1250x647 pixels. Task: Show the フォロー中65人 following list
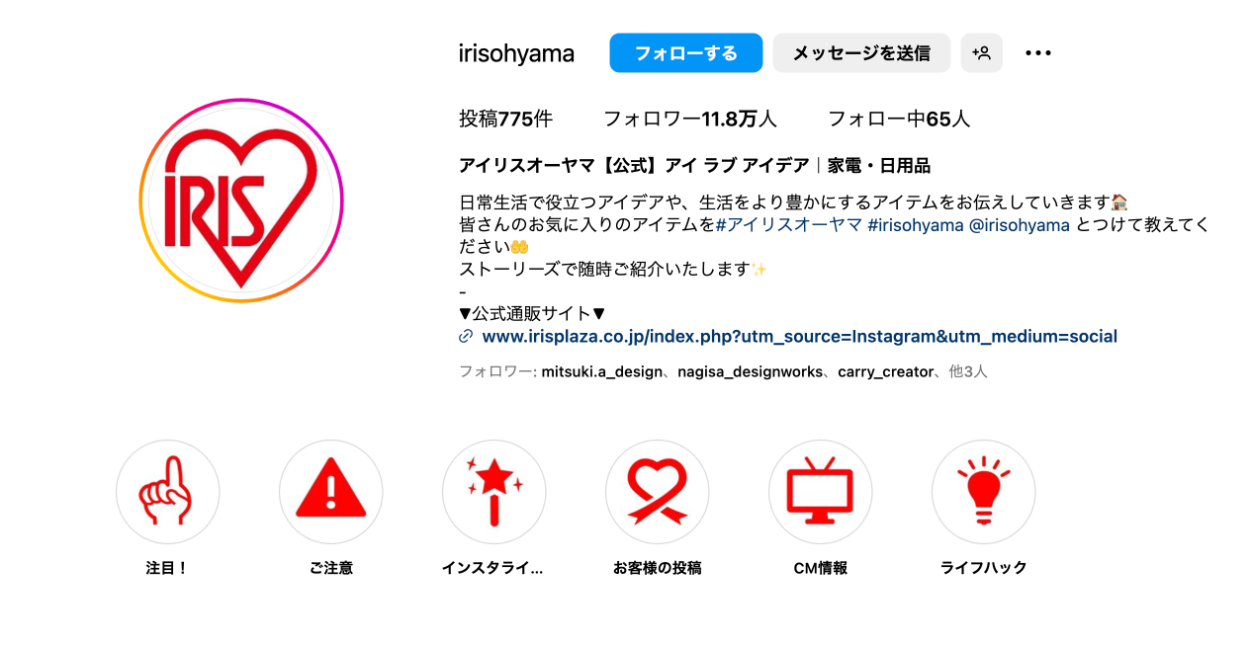coord(899,119)
